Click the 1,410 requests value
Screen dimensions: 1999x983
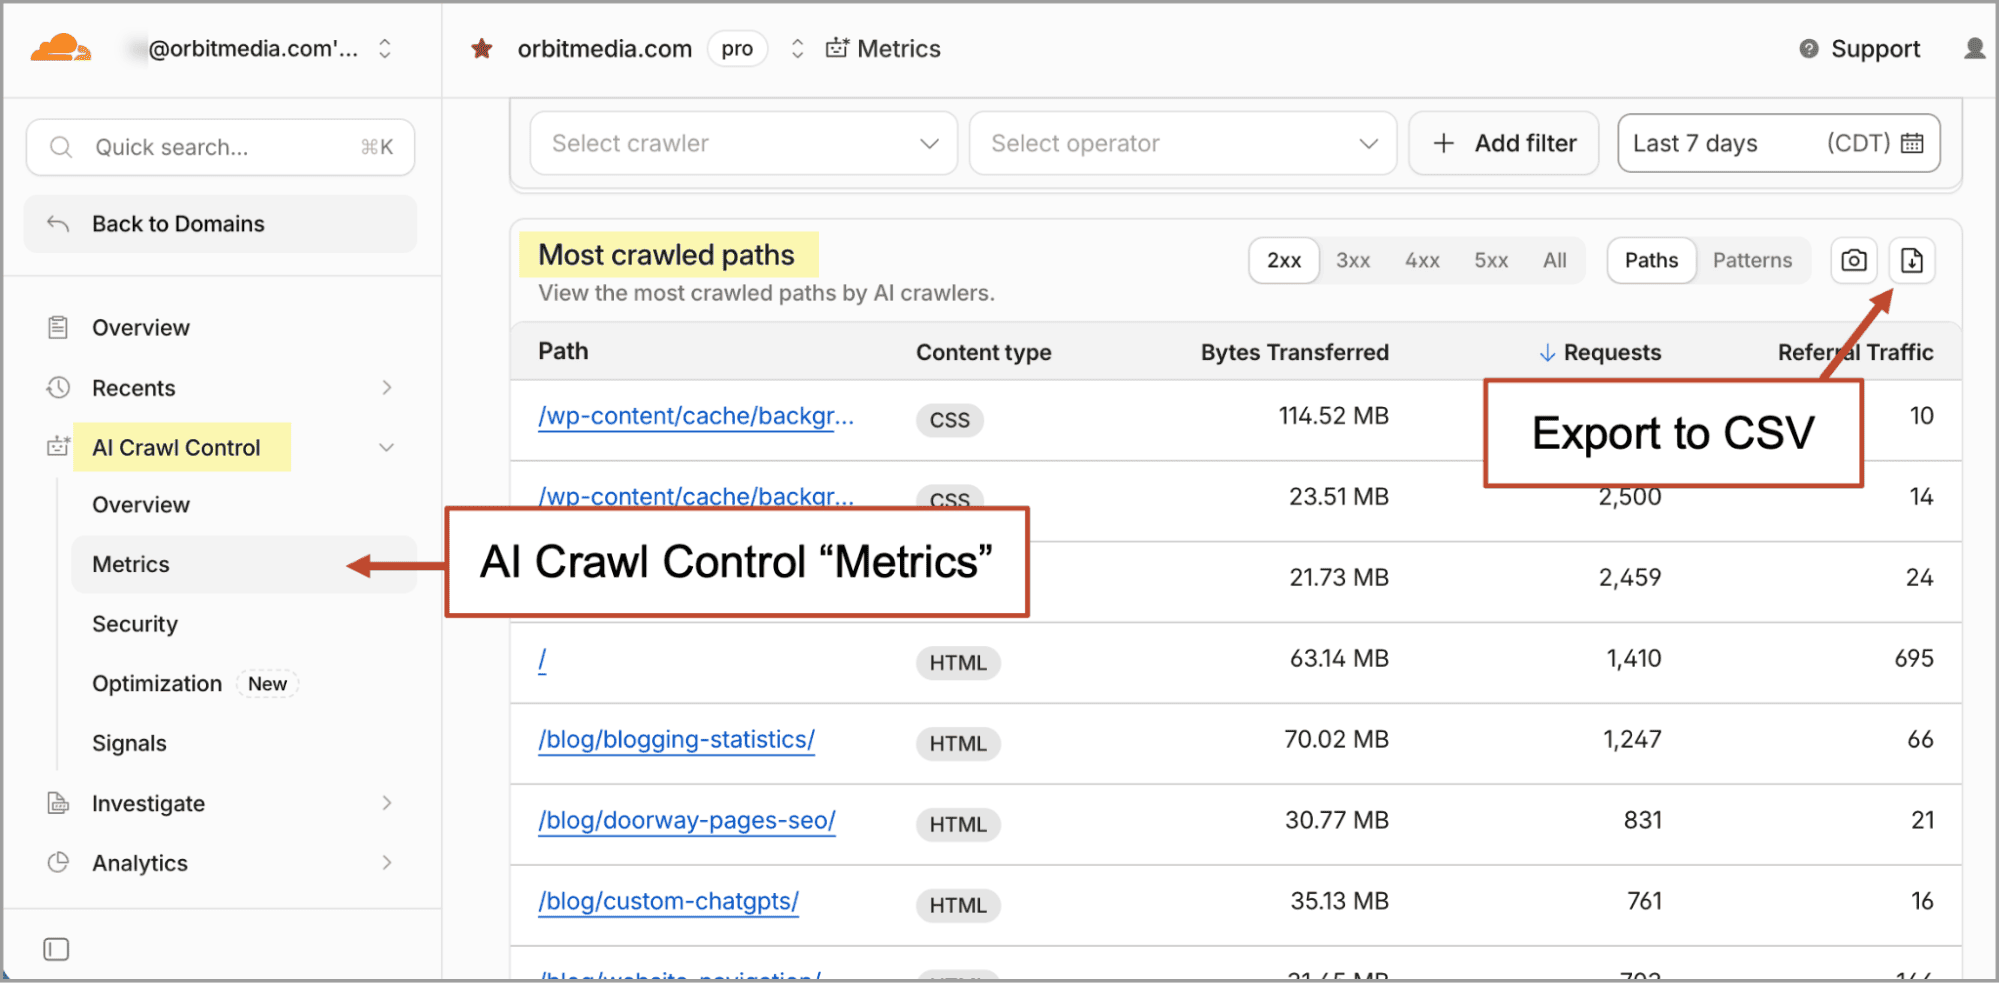[x=1633, y=658]
